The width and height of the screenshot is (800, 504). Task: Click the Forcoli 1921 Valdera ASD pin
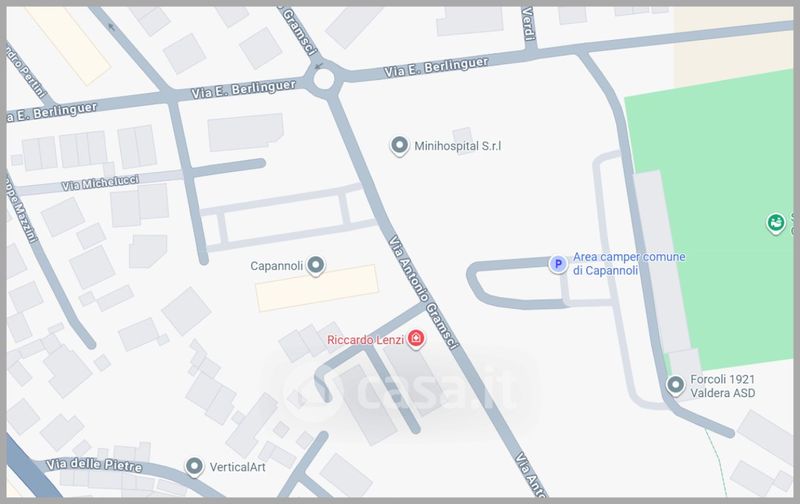tap(676, 385)
